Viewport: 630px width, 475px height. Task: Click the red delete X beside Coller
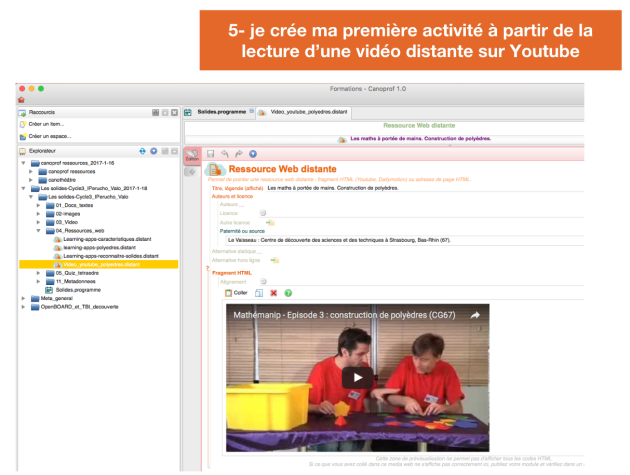tap(273, 293)
